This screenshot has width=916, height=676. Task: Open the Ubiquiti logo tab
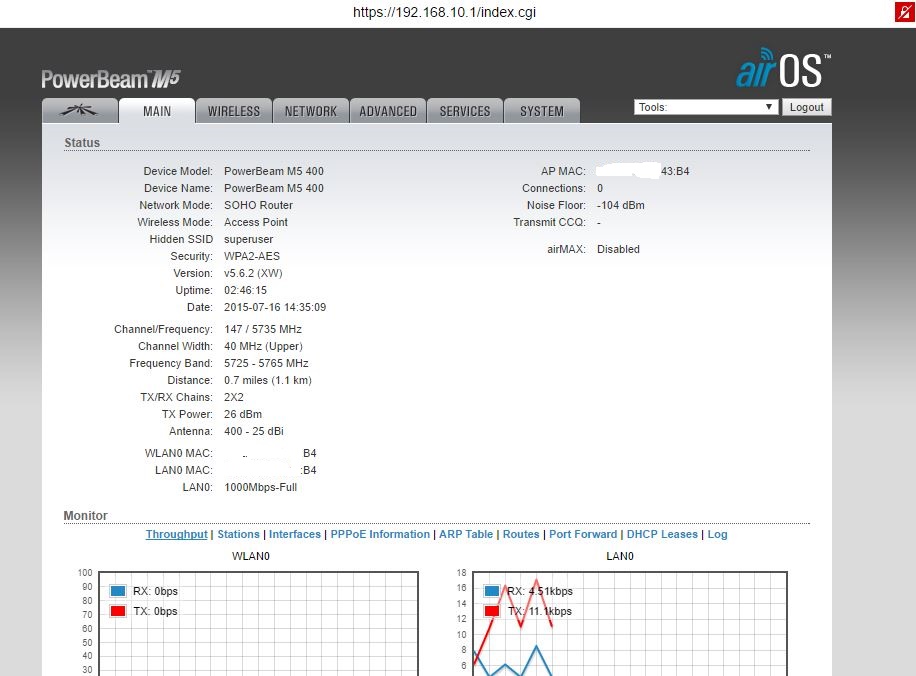(x=79, y=110)
